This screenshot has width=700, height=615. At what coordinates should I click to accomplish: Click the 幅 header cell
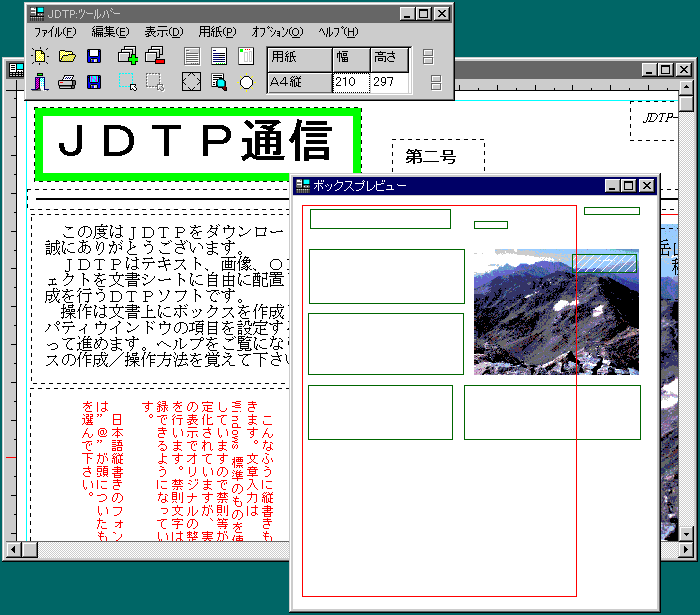click(x=351, y=59)
